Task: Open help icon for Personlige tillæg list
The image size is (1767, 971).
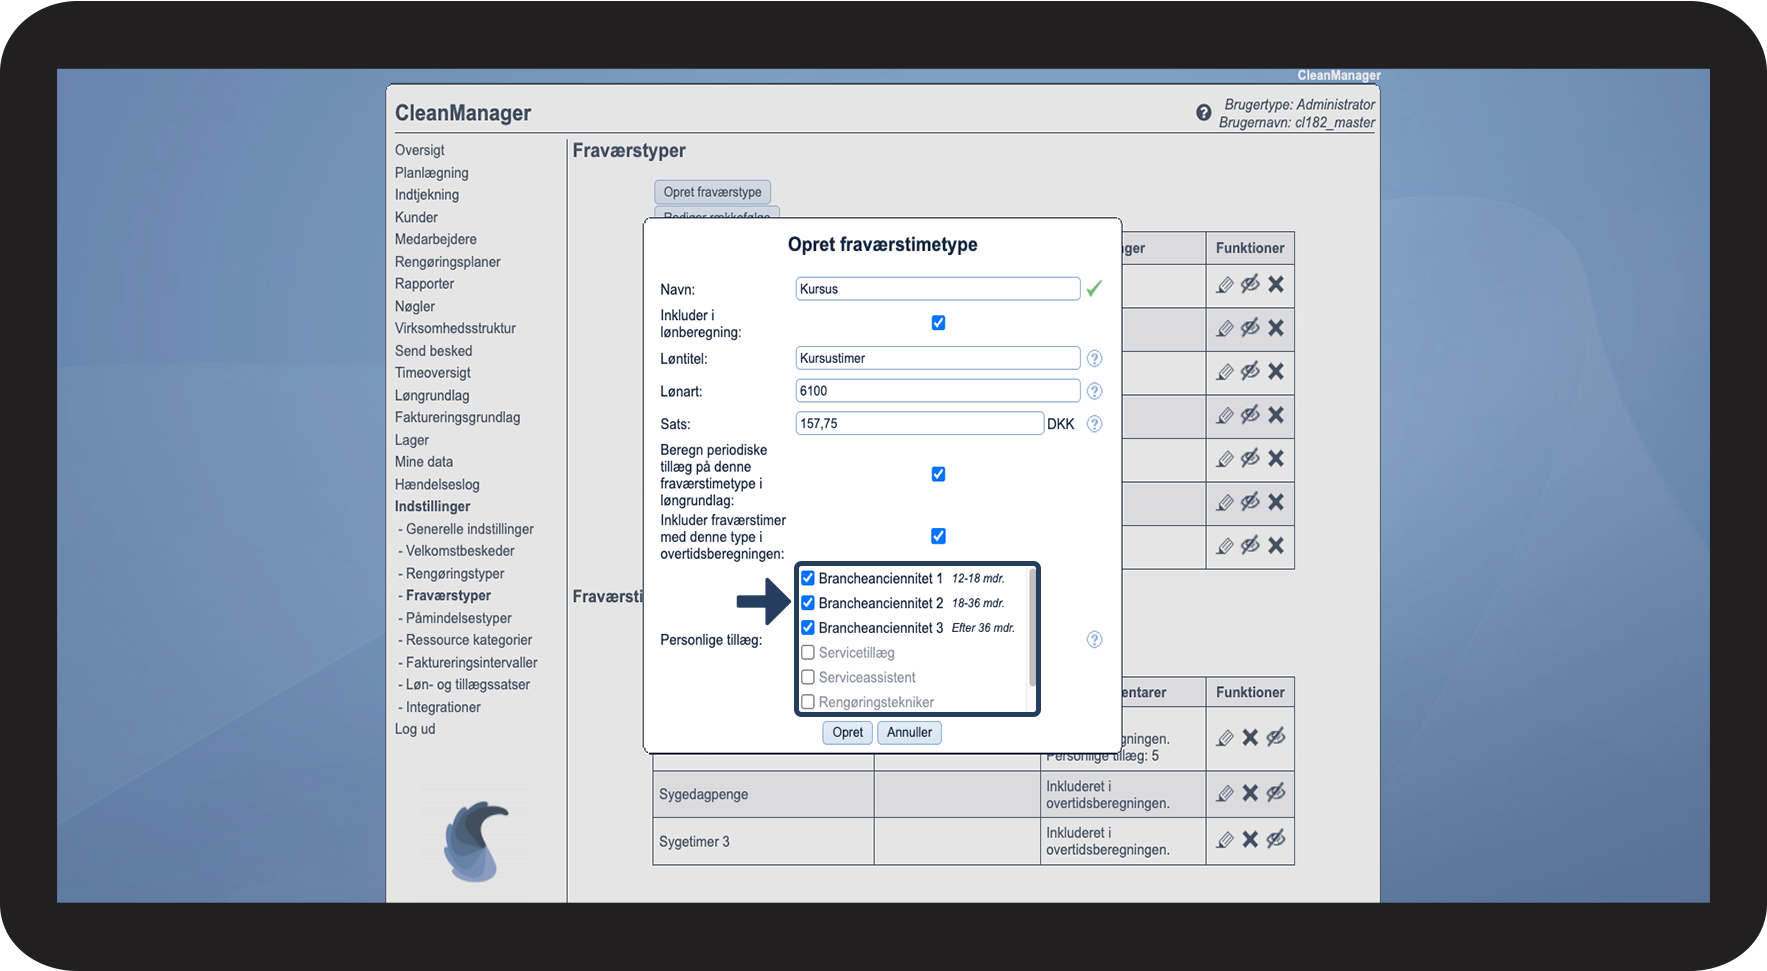Action: point(1094,640)
